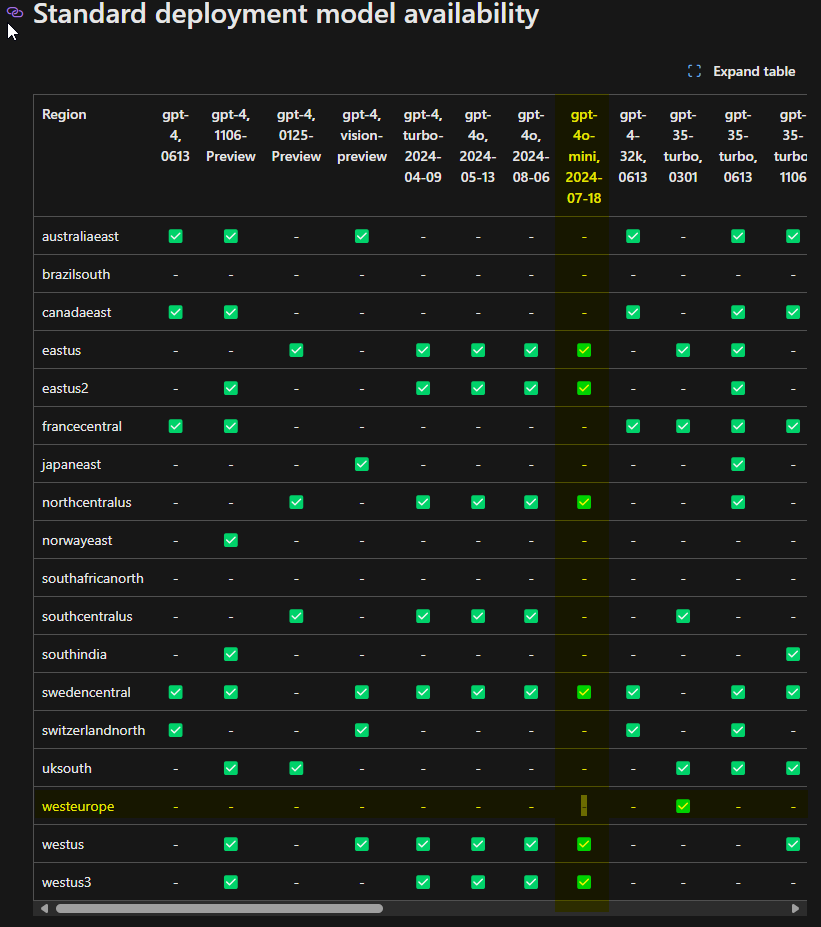Screen dimensions: 821x927
Task: Click the 'canadaeast' region name
Action: tap(76, 312)
